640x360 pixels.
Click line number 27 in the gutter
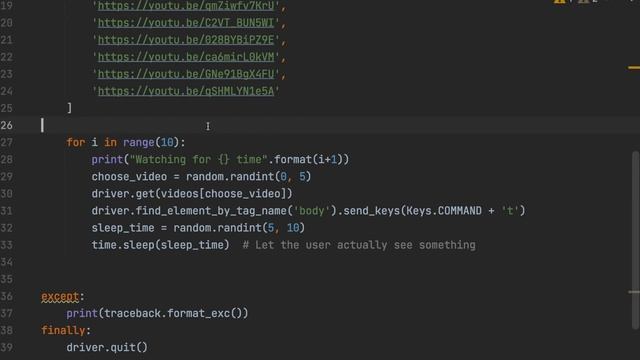click(x=7, y=142)
